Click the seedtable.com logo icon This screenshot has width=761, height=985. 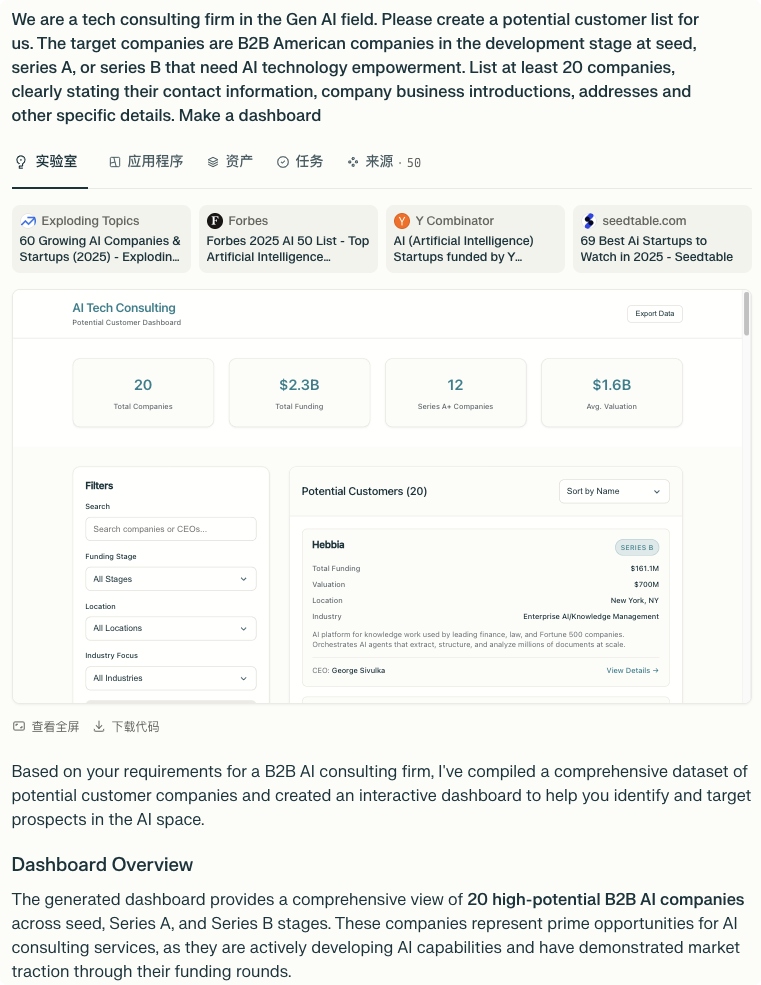pyautogui.click(x=589, y=221)
